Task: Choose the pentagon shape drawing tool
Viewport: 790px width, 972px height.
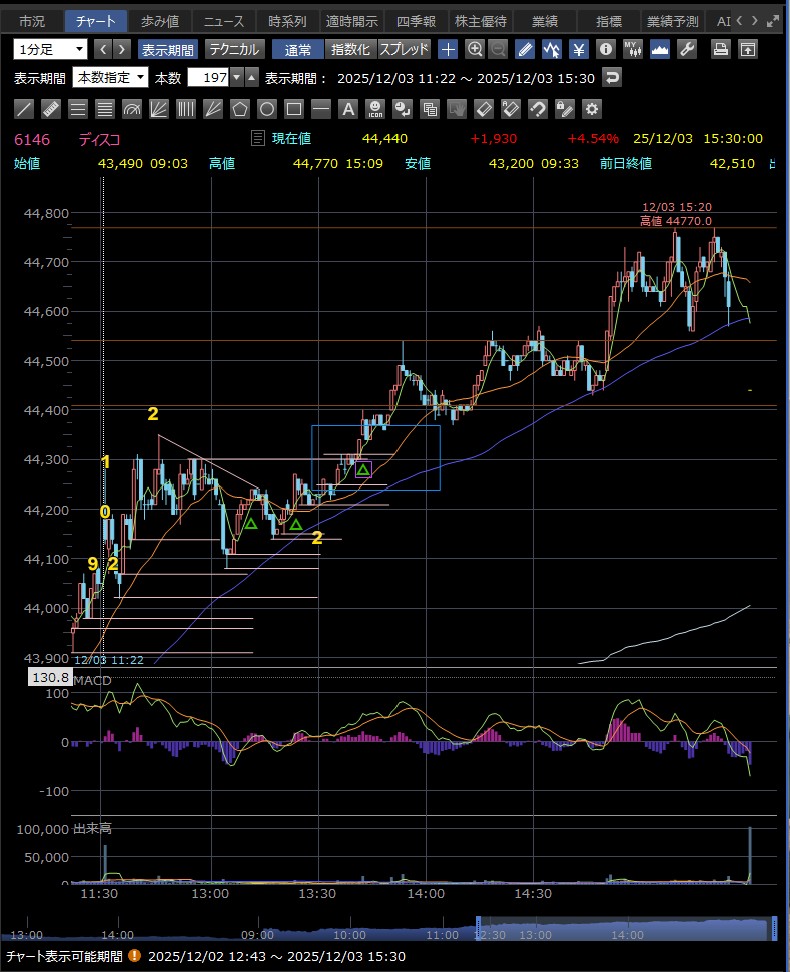Action: (240, 109)
